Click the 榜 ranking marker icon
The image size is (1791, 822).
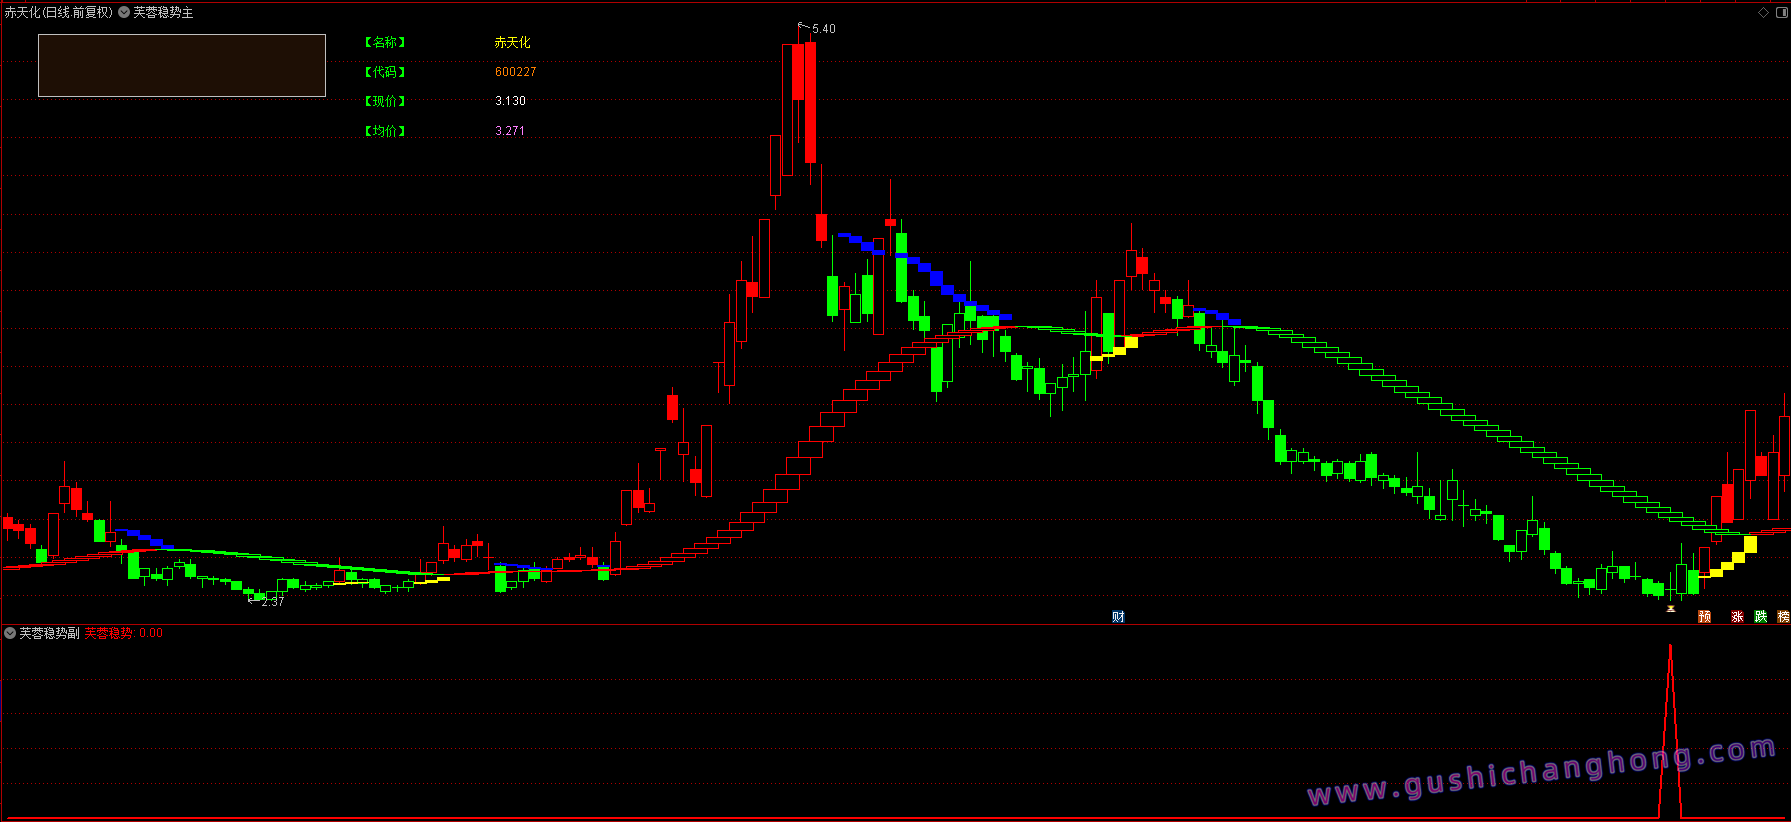[1784, 617]
